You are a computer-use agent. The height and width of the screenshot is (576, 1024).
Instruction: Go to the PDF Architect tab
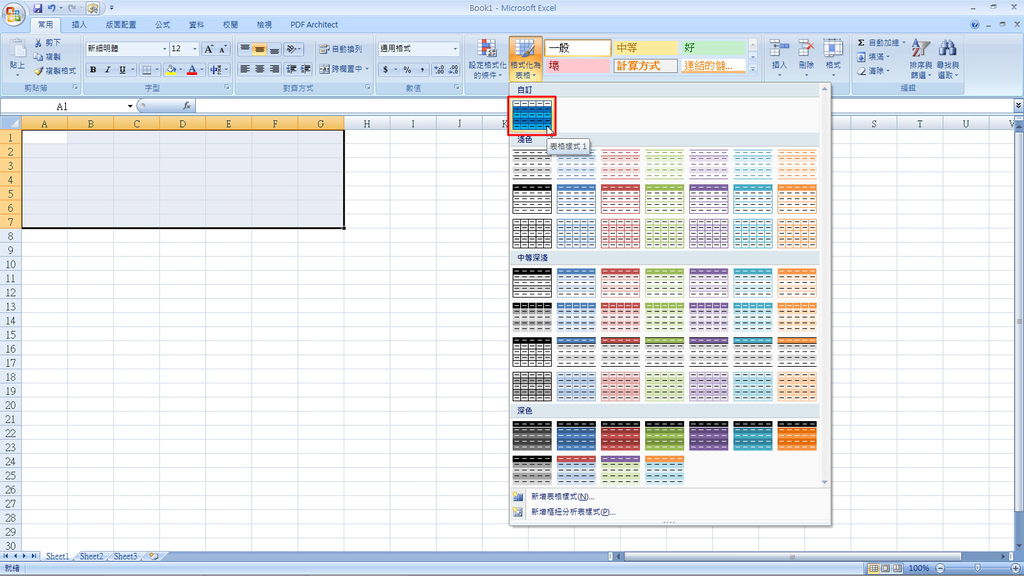coord(314,25)
